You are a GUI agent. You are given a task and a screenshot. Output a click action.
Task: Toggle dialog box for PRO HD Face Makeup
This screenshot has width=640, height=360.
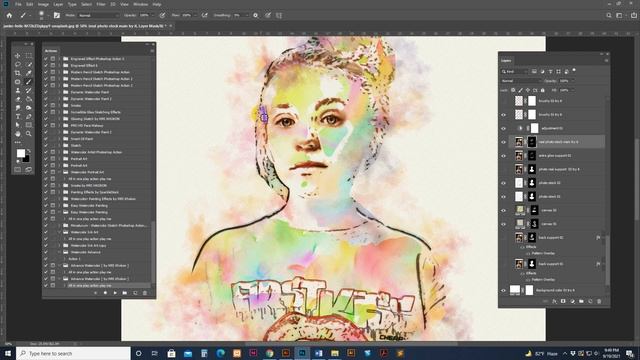[53, 125]
